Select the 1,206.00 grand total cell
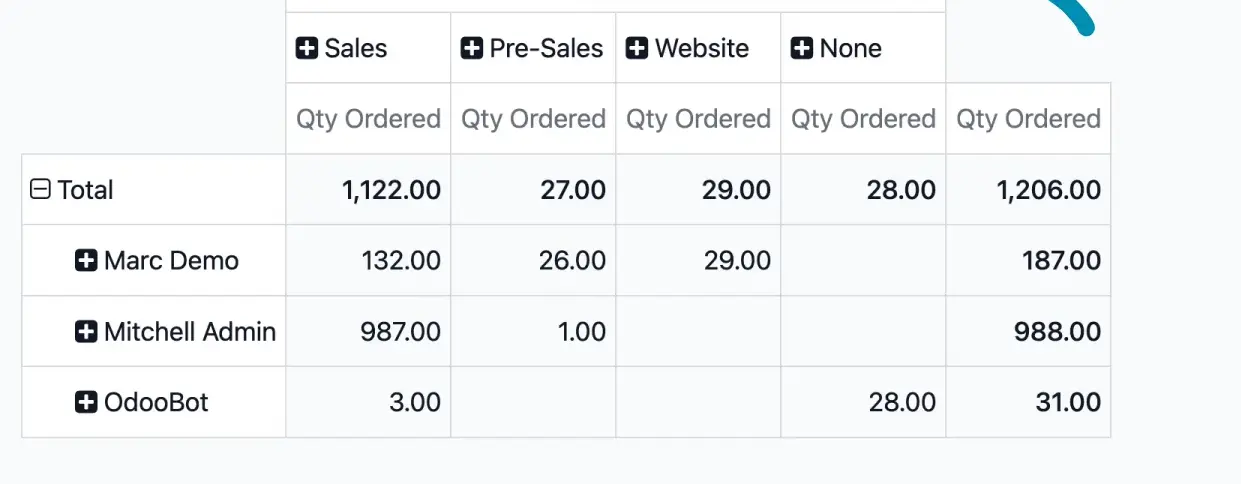The width and height of the screenshot is (1241, 484). click(x=1048, y=190)
